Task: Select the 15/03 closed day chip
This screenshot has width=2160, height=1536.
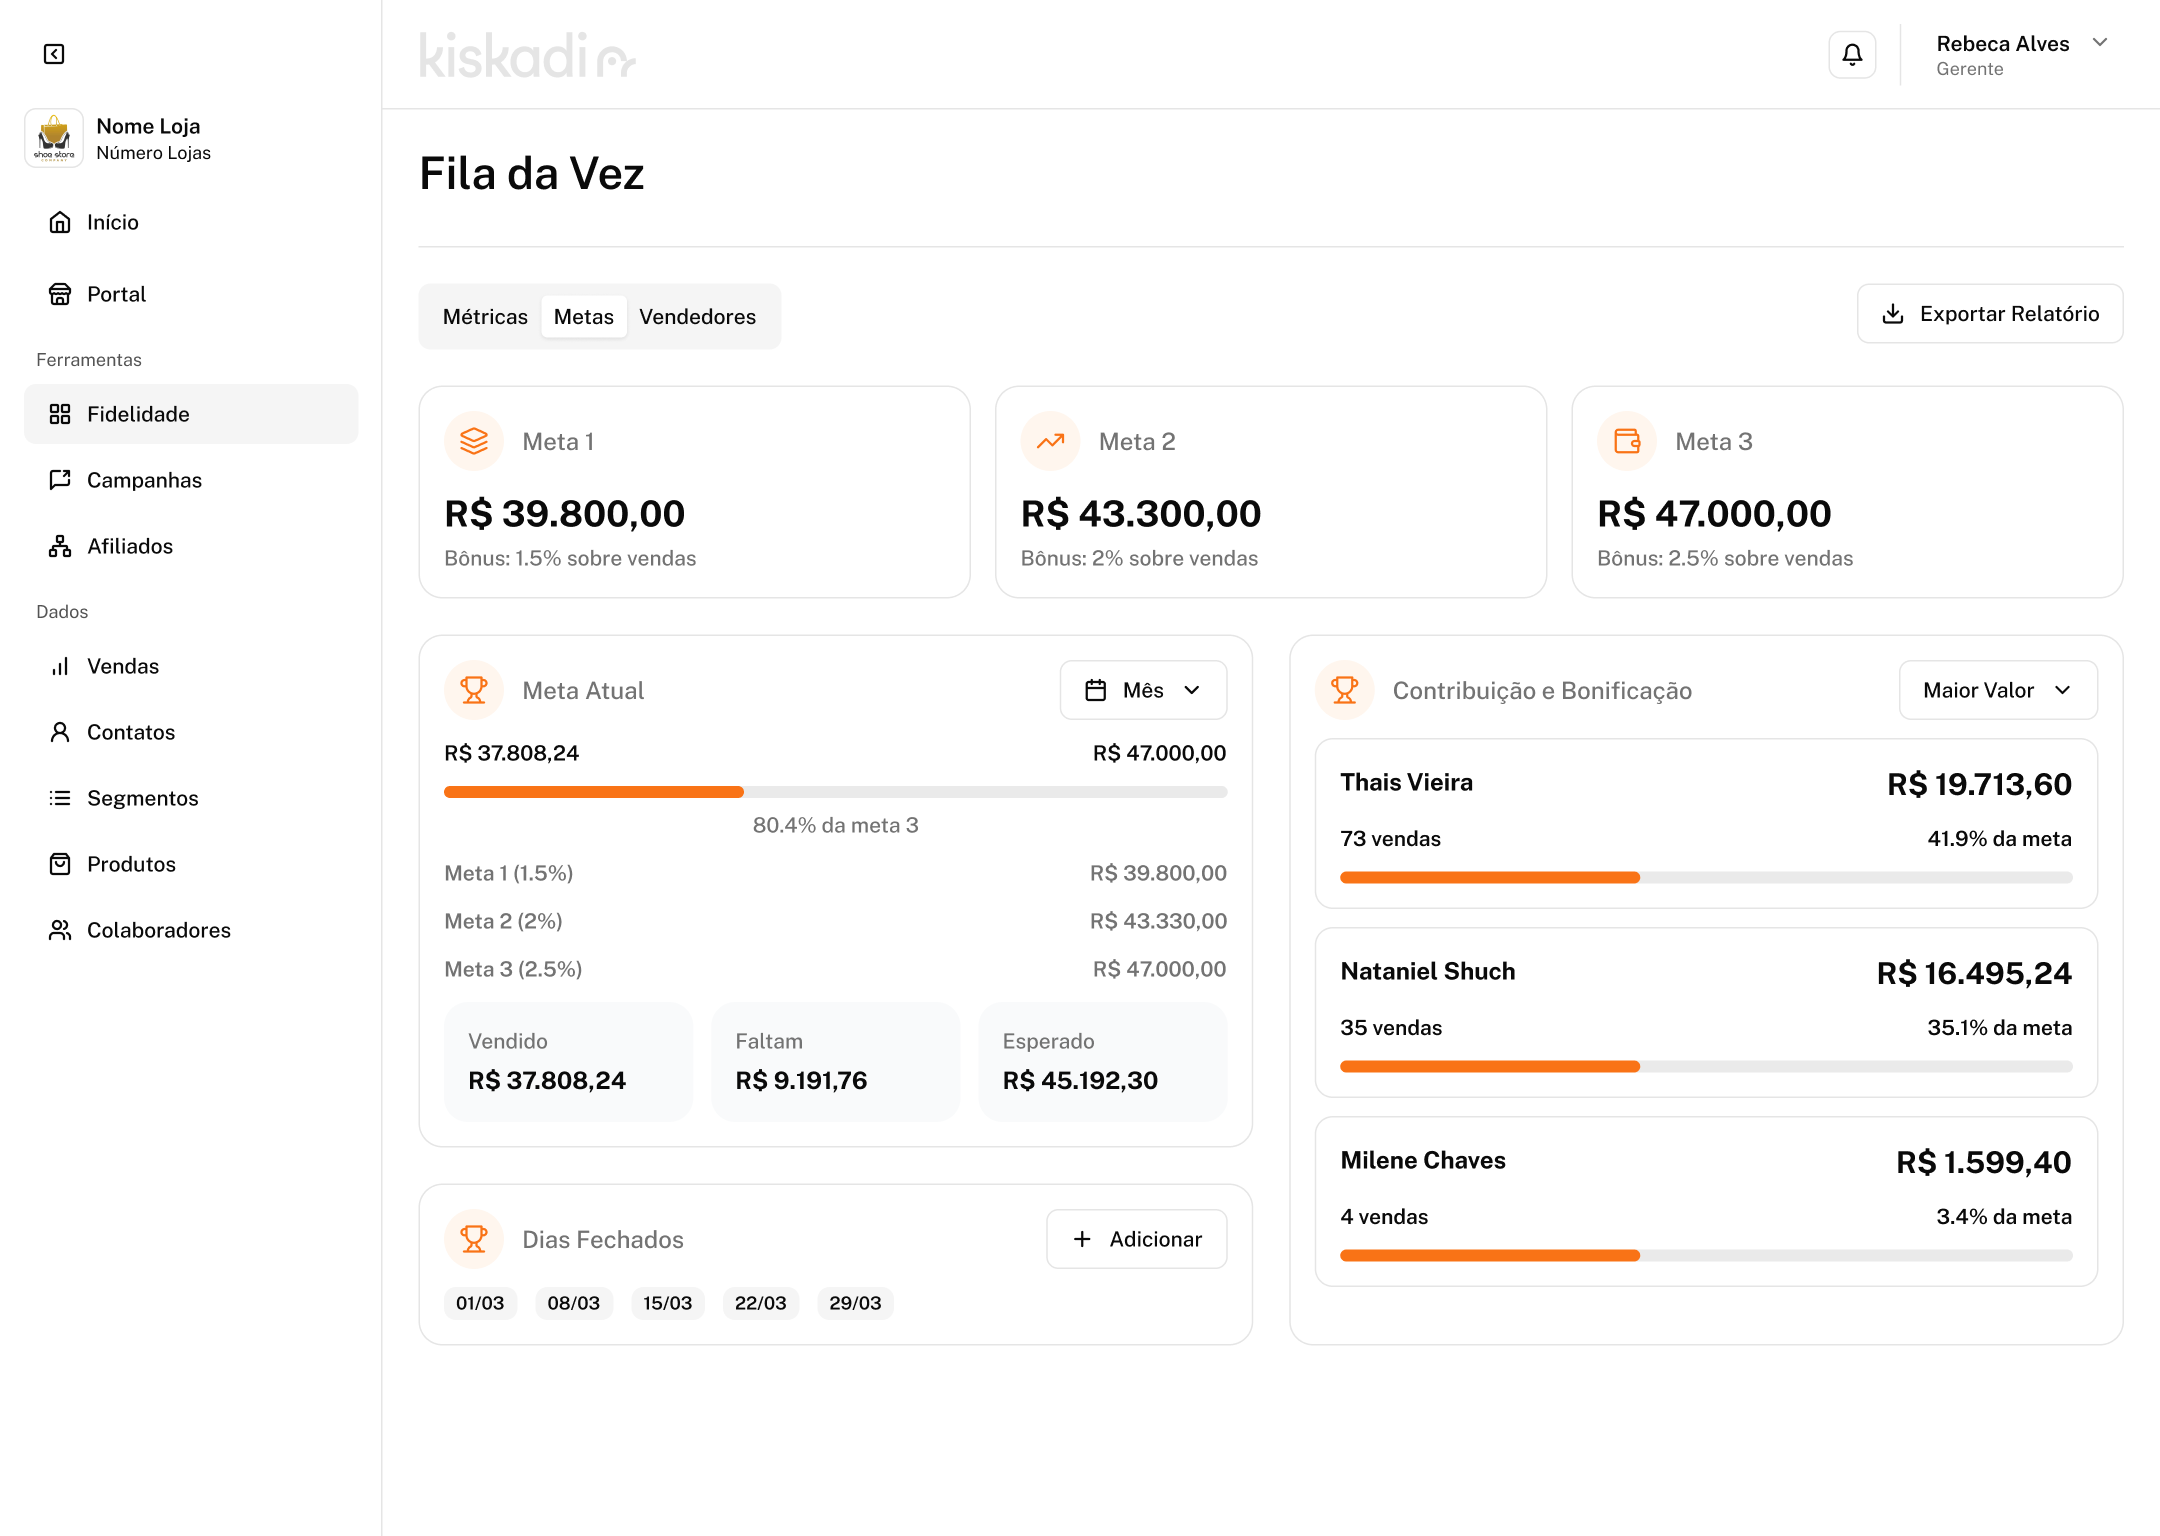Action: 668,1303
